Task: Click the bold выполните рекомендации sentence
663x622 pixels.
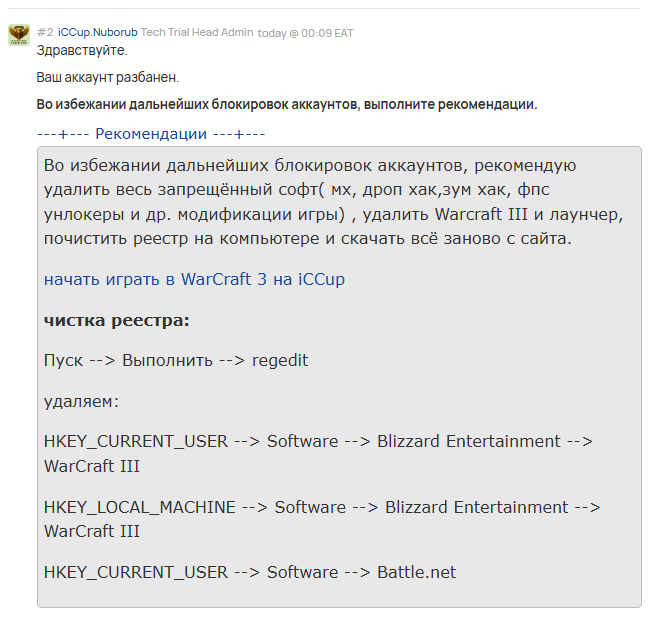Action: tap(287, 104)
